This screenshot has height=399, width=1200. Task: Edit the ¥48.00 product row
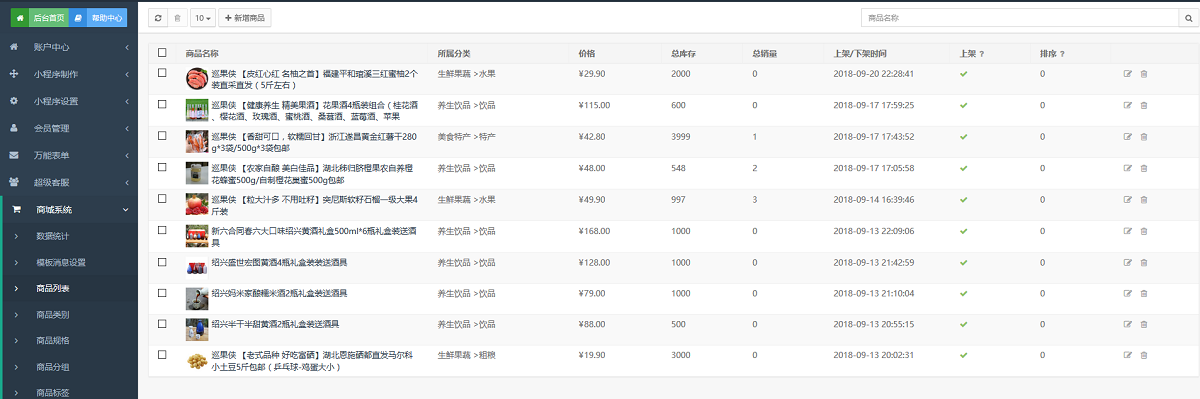[x=1128, y=168]
